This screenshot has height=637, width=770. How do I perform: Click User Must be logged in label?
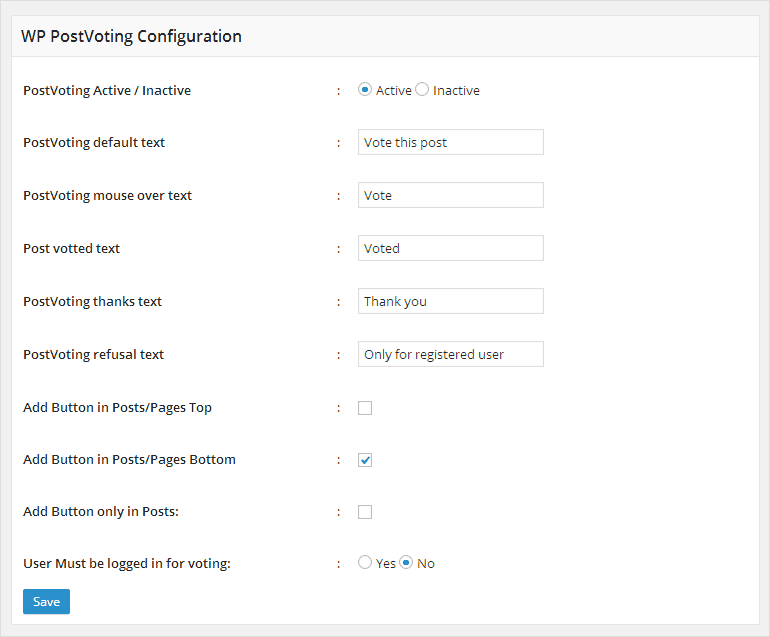point(127,563)
